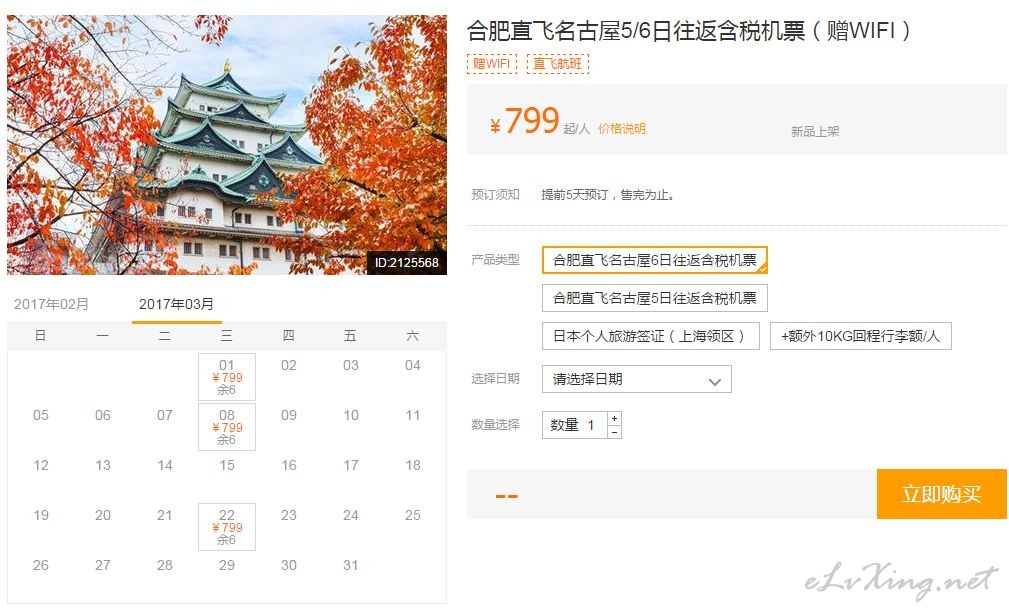
Task: Select the 2017年03月 calendar tab
Action: [176, 304]
